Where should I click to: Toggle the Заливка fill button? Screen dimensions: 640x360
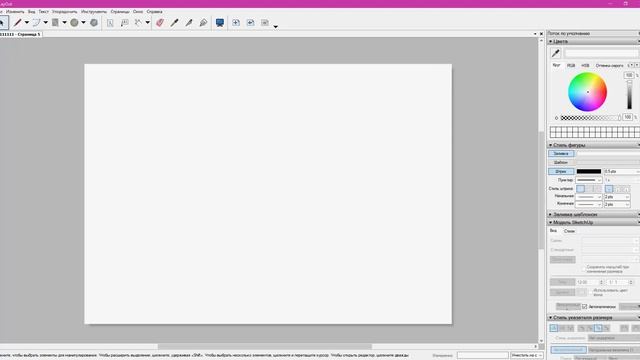pyautogui.click(x=561, y=153)
